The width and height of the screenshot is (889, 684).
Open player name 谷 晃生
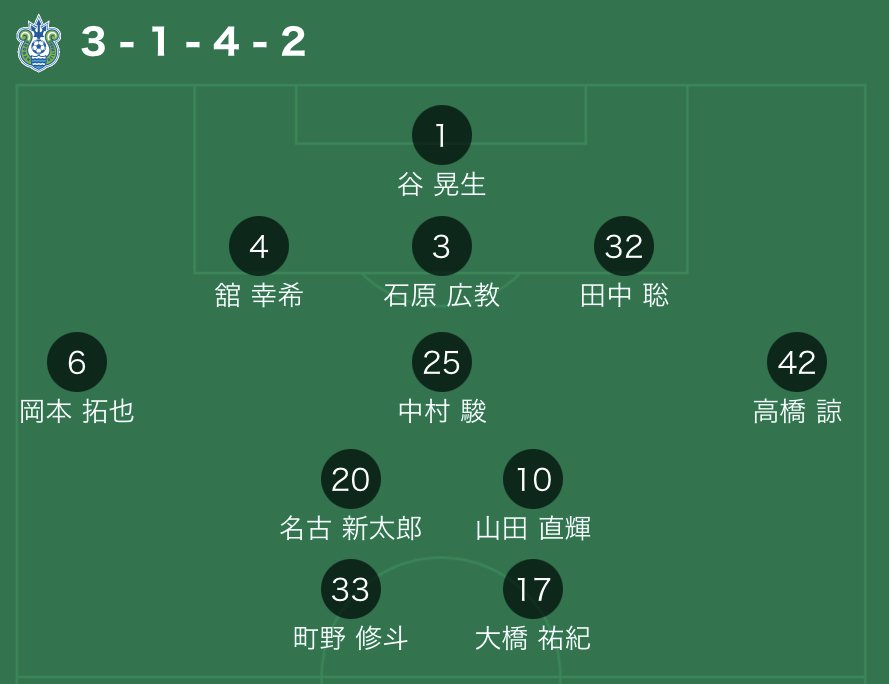[442, 185]
